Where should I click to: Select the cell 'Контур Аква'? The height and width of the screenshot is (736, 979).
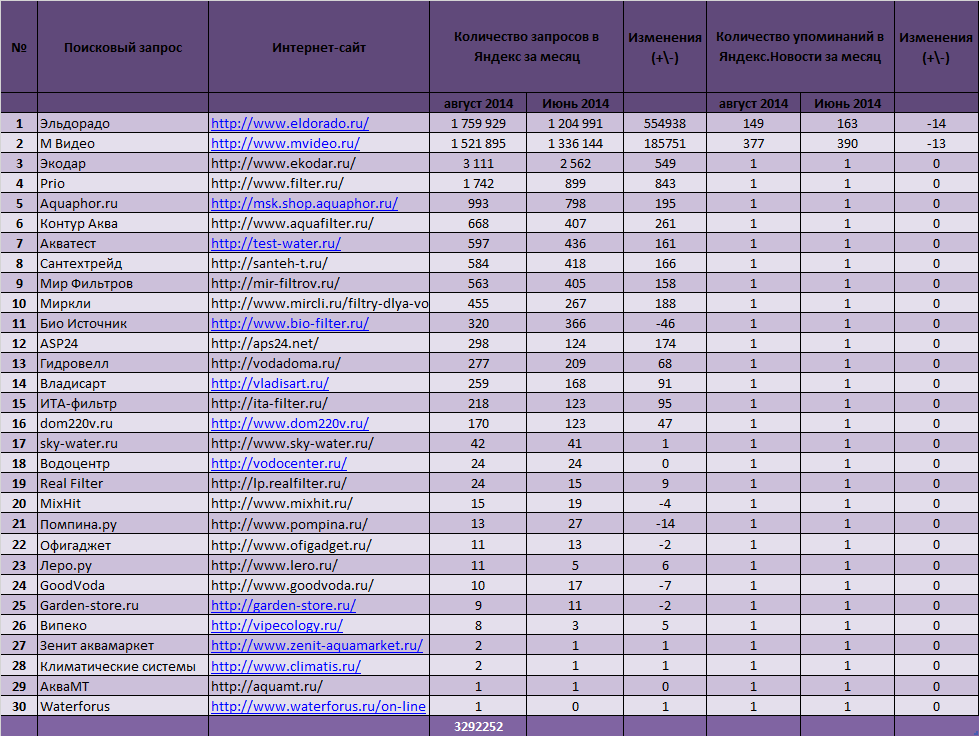pos(123,223)
